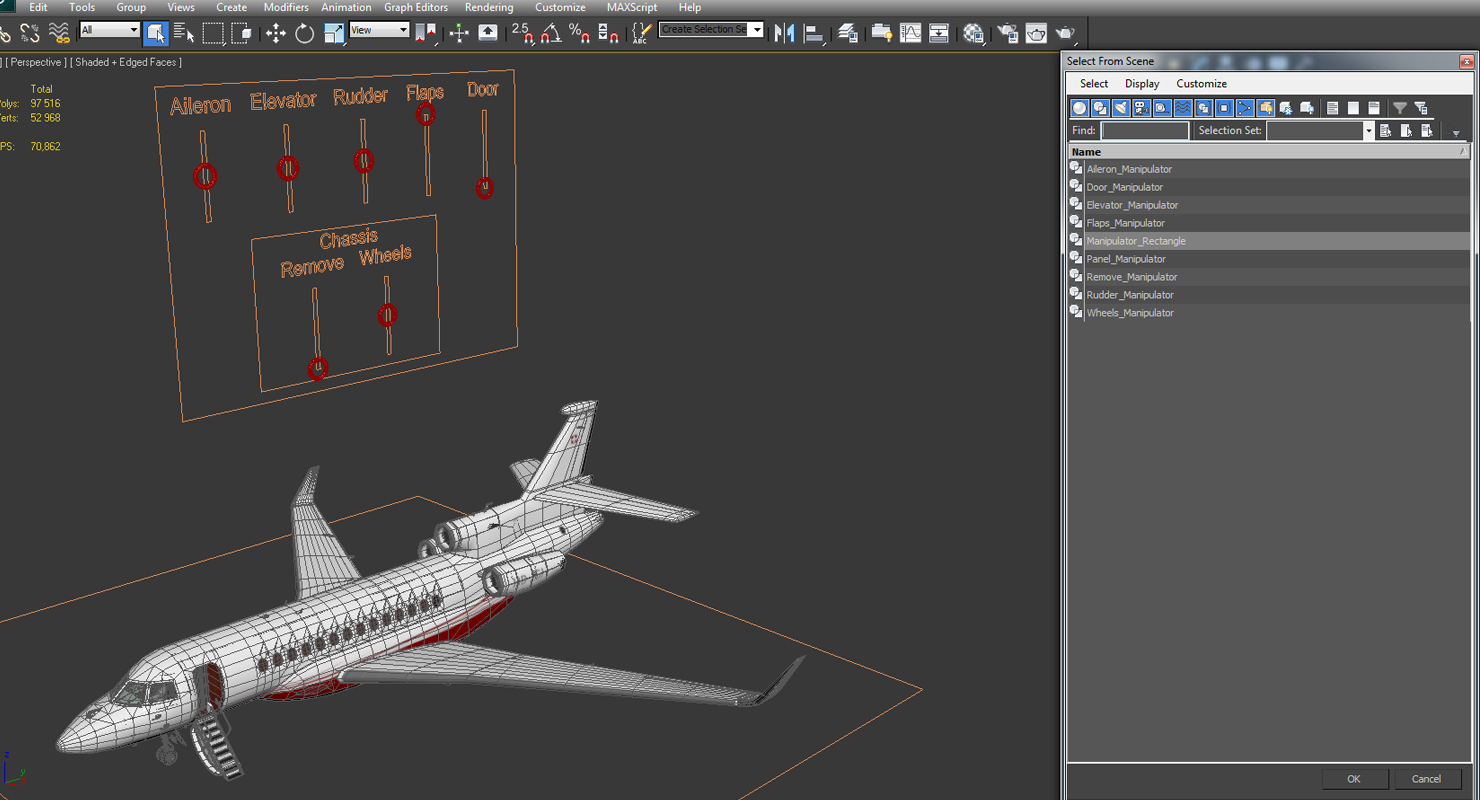Open the Material Editor icon

tap(973, 33)
